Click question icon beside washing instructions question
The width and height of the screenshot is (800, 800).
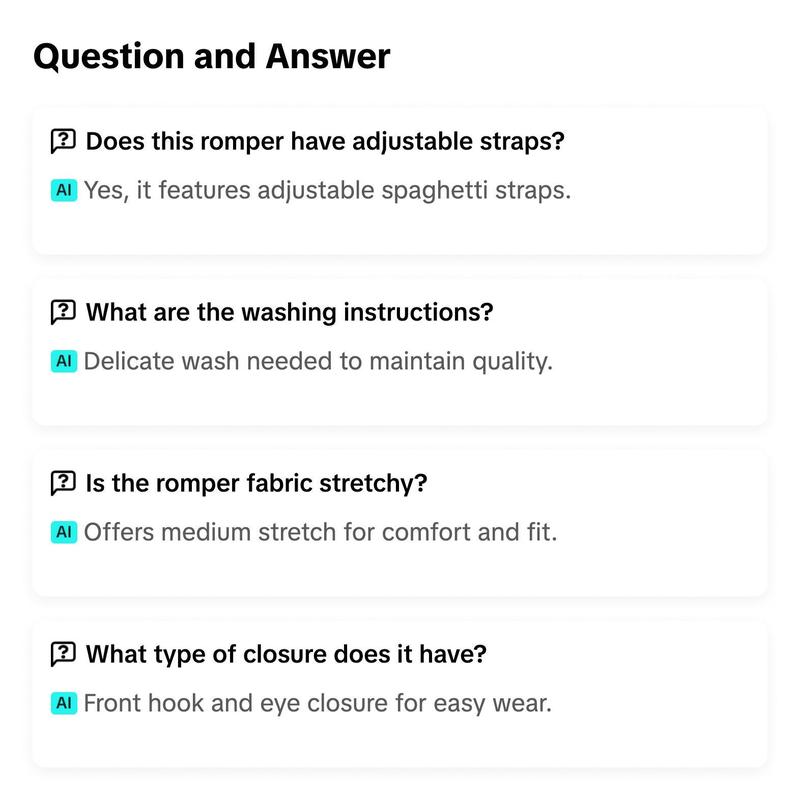(x=63, y=312)
